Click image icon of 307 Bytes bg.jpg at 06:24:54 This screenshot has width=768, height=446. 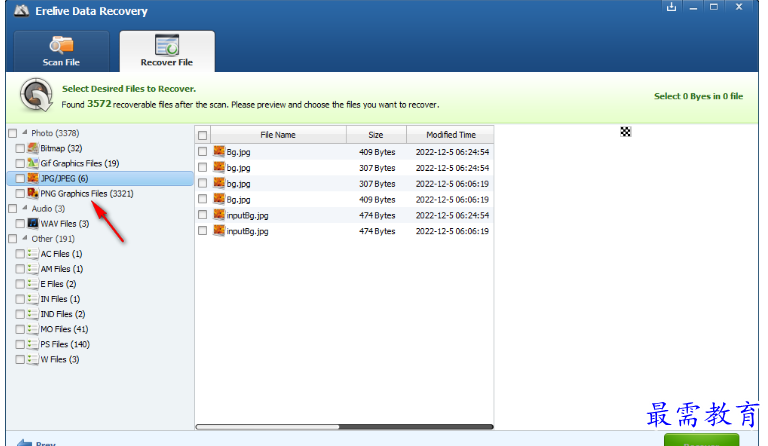click(x=219, y=167)
